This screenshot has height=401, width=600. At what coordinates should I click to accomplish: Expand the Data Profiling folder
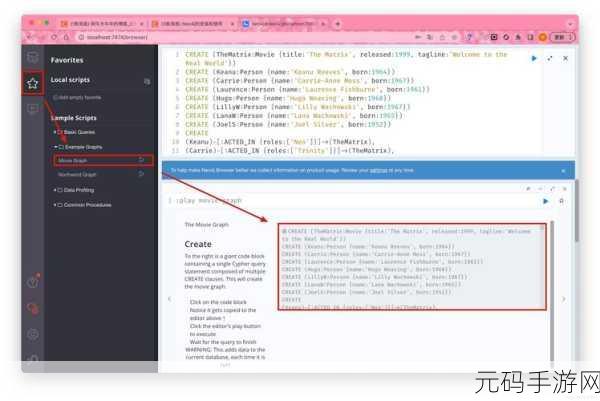(x=75, y=190)
